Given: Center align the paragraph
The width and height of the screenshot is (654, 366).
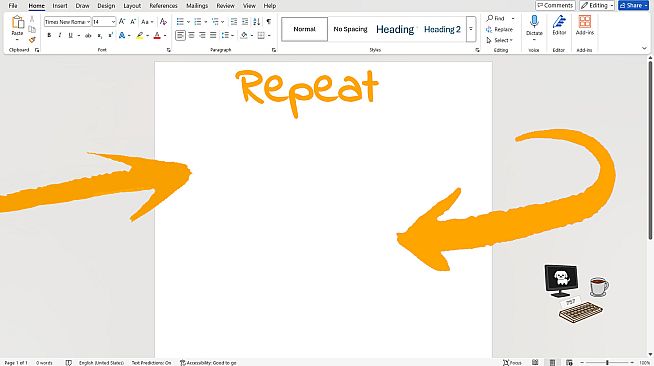Looking at the screenshot, I should tap(191, 35).
